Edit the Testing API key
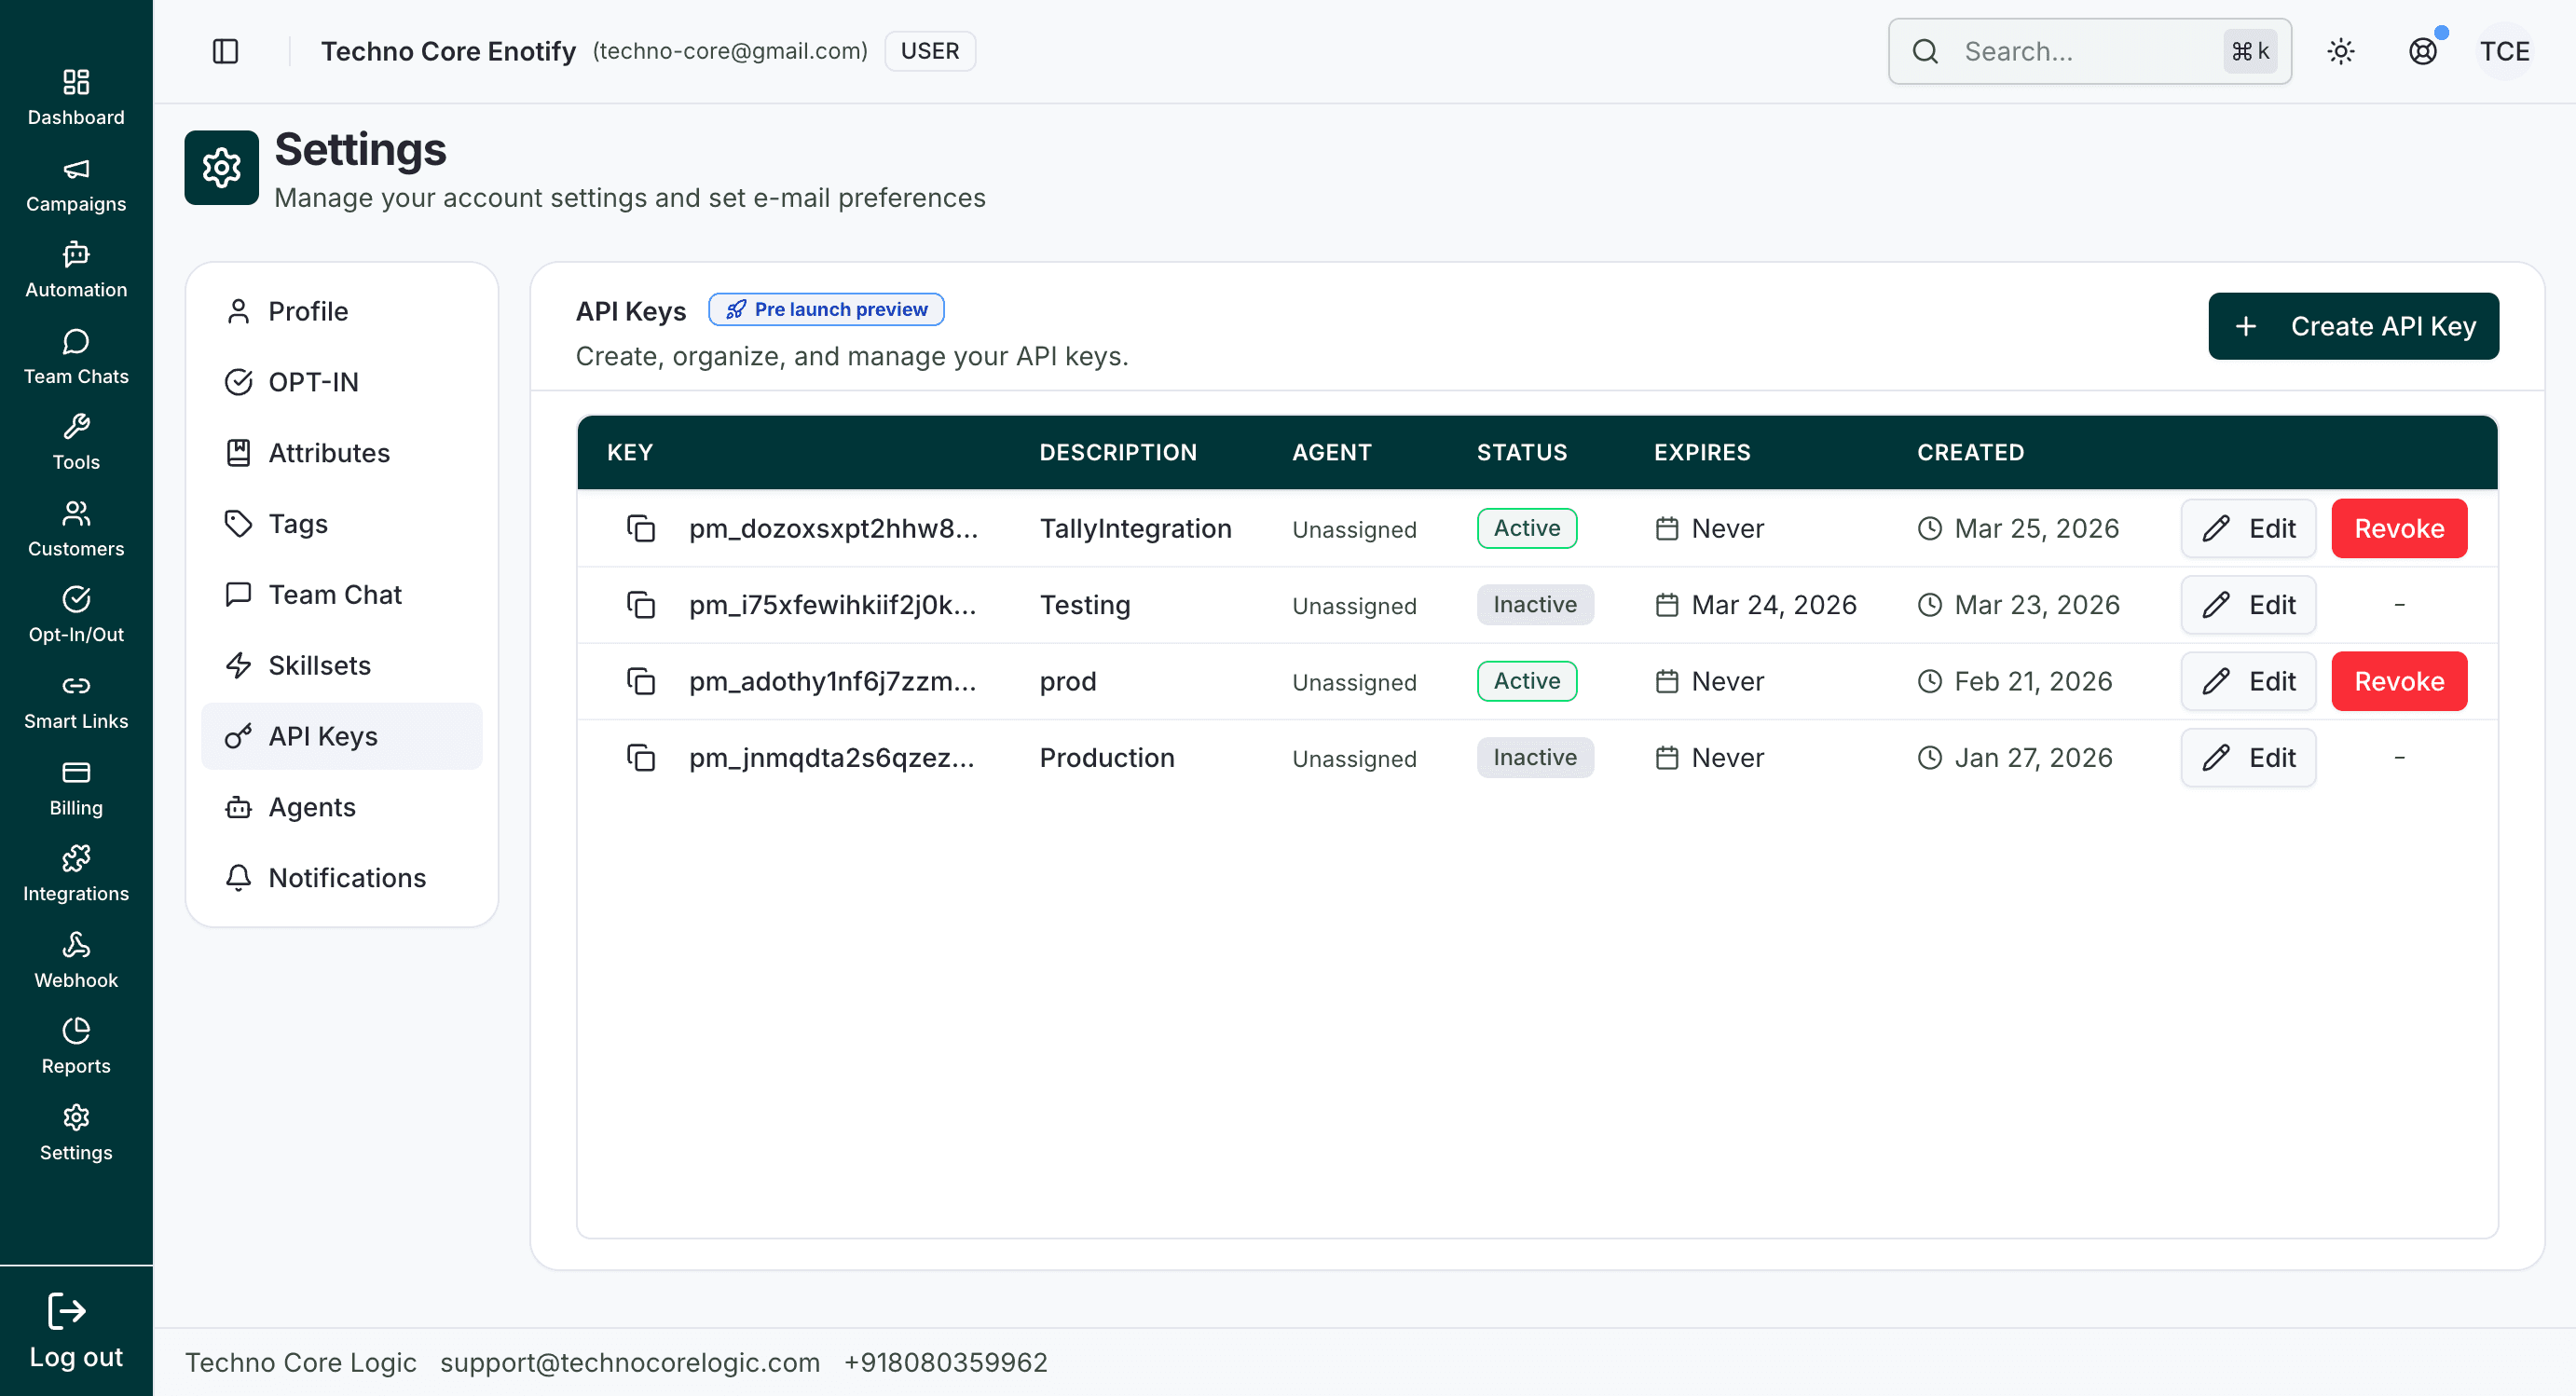The image size is (2576, 1396). (x=2248, y=605)
